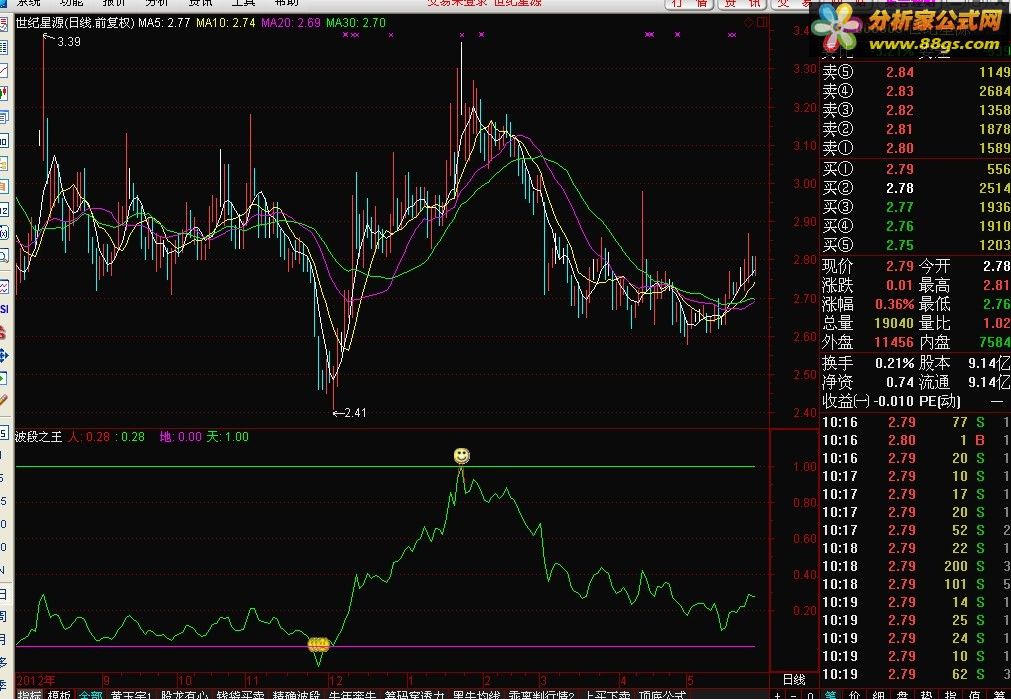Open the candlestick chart icon in left sidebar
Viewport: 1011px width, 699px height.
pyautogui.click(x=4, y=94)
